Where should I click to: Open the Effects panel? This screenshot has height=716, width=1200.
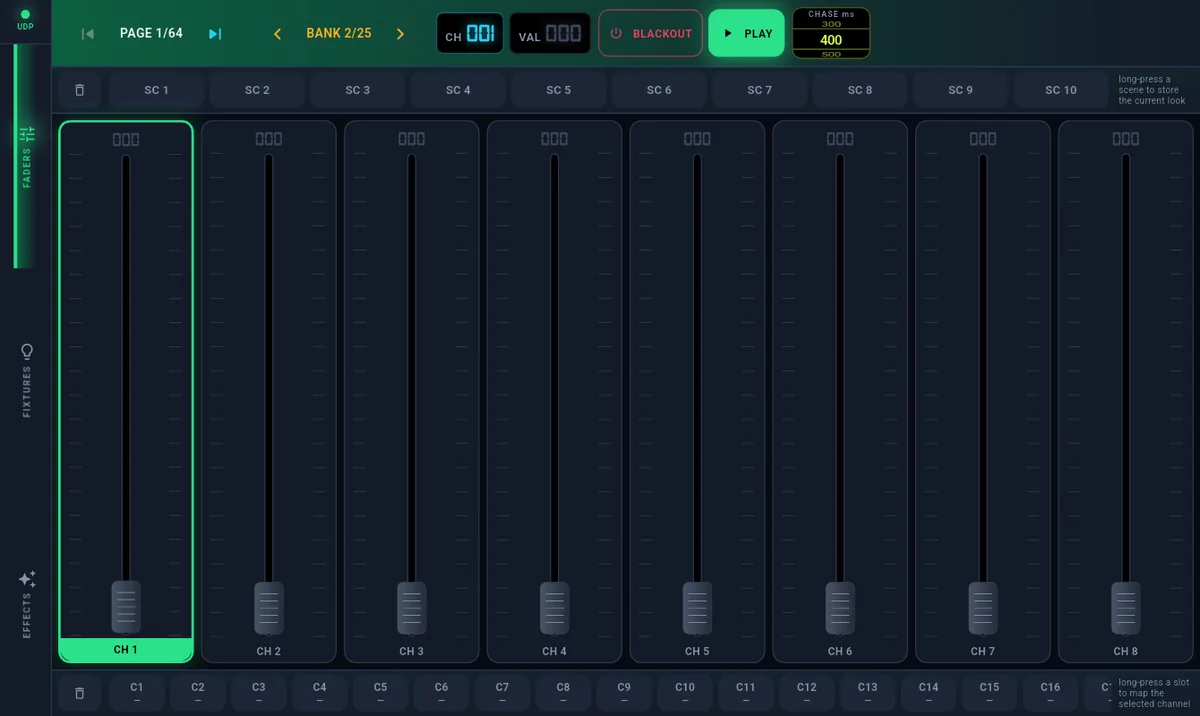coord(27,604)
